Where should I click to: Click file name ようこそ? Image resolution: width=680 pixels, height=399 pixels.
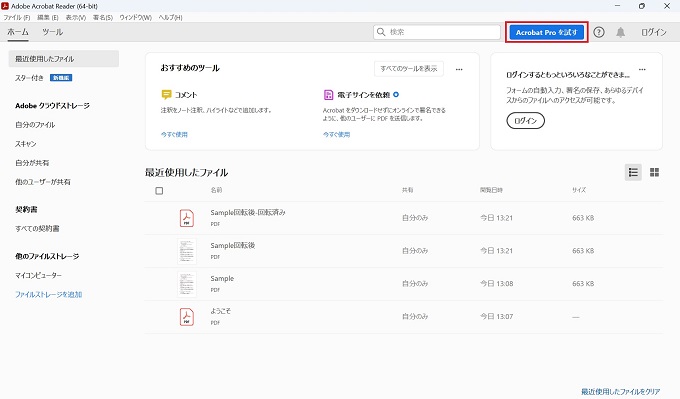point(221,311)
